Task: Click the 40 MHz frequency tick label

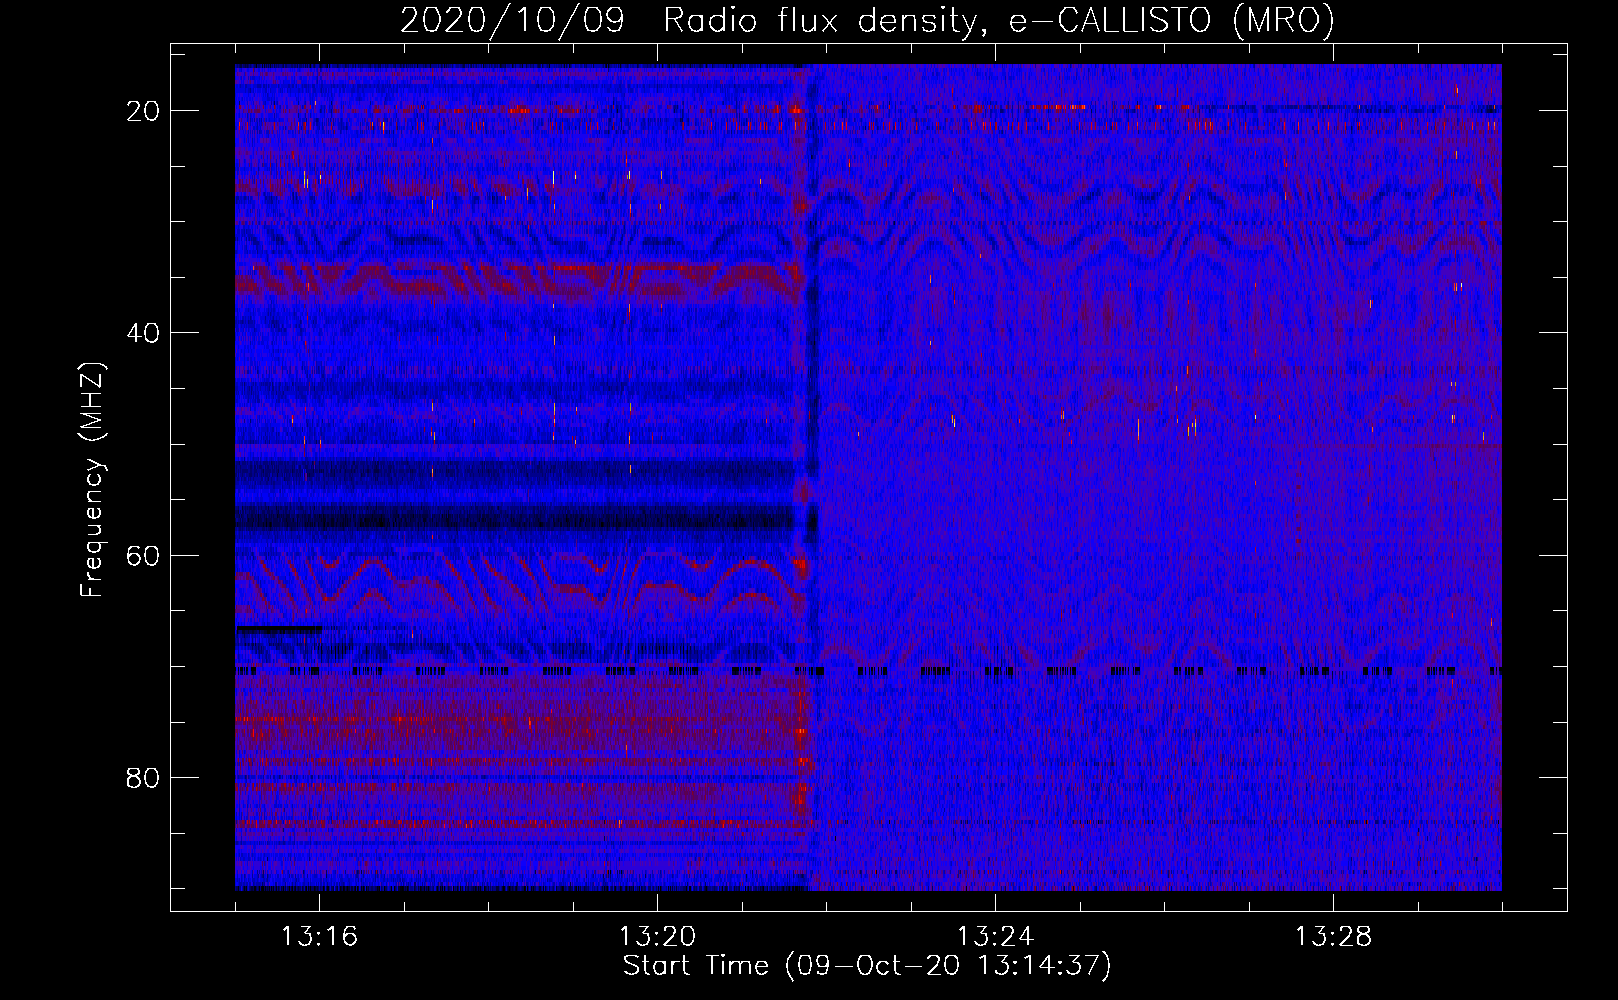Action: coord(143,333)
